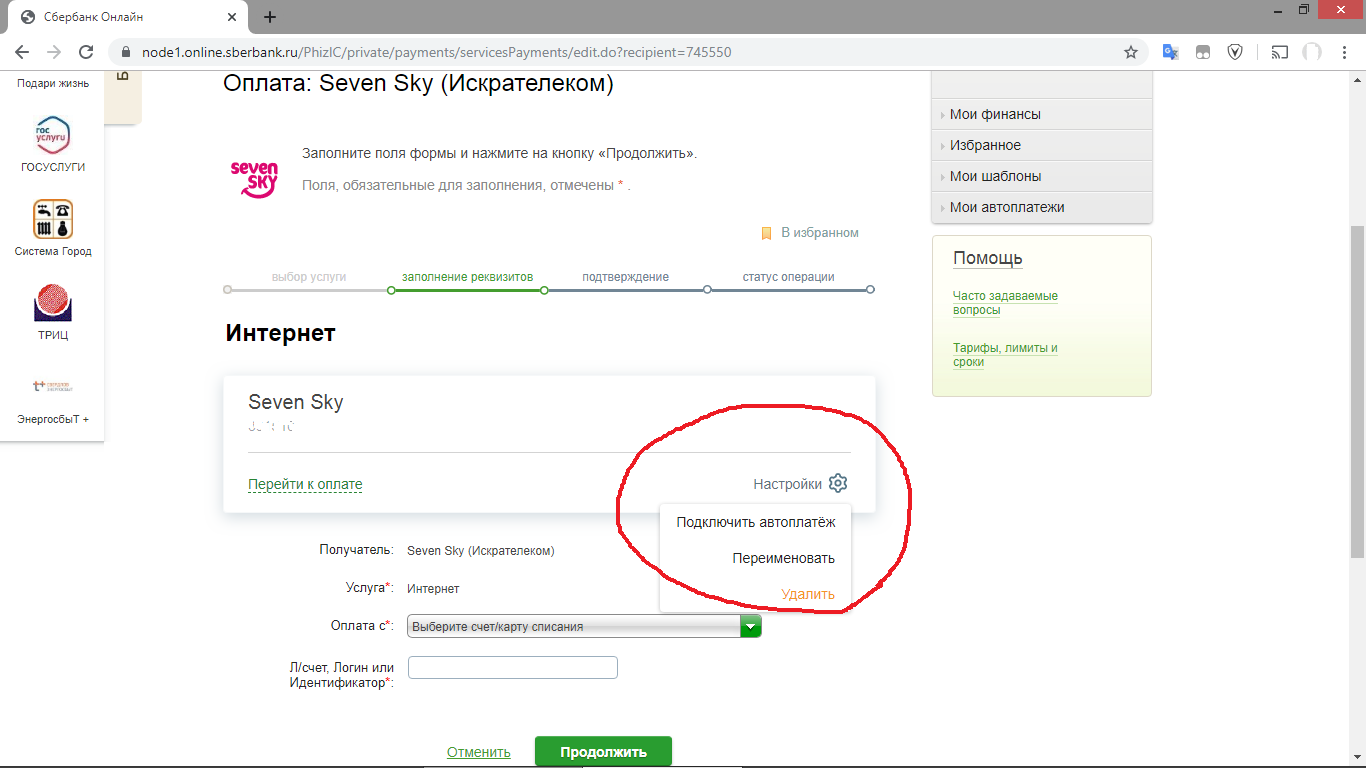The image size is (1368, 768).
Task: Click the browser address bar
Action: [618, 52]
